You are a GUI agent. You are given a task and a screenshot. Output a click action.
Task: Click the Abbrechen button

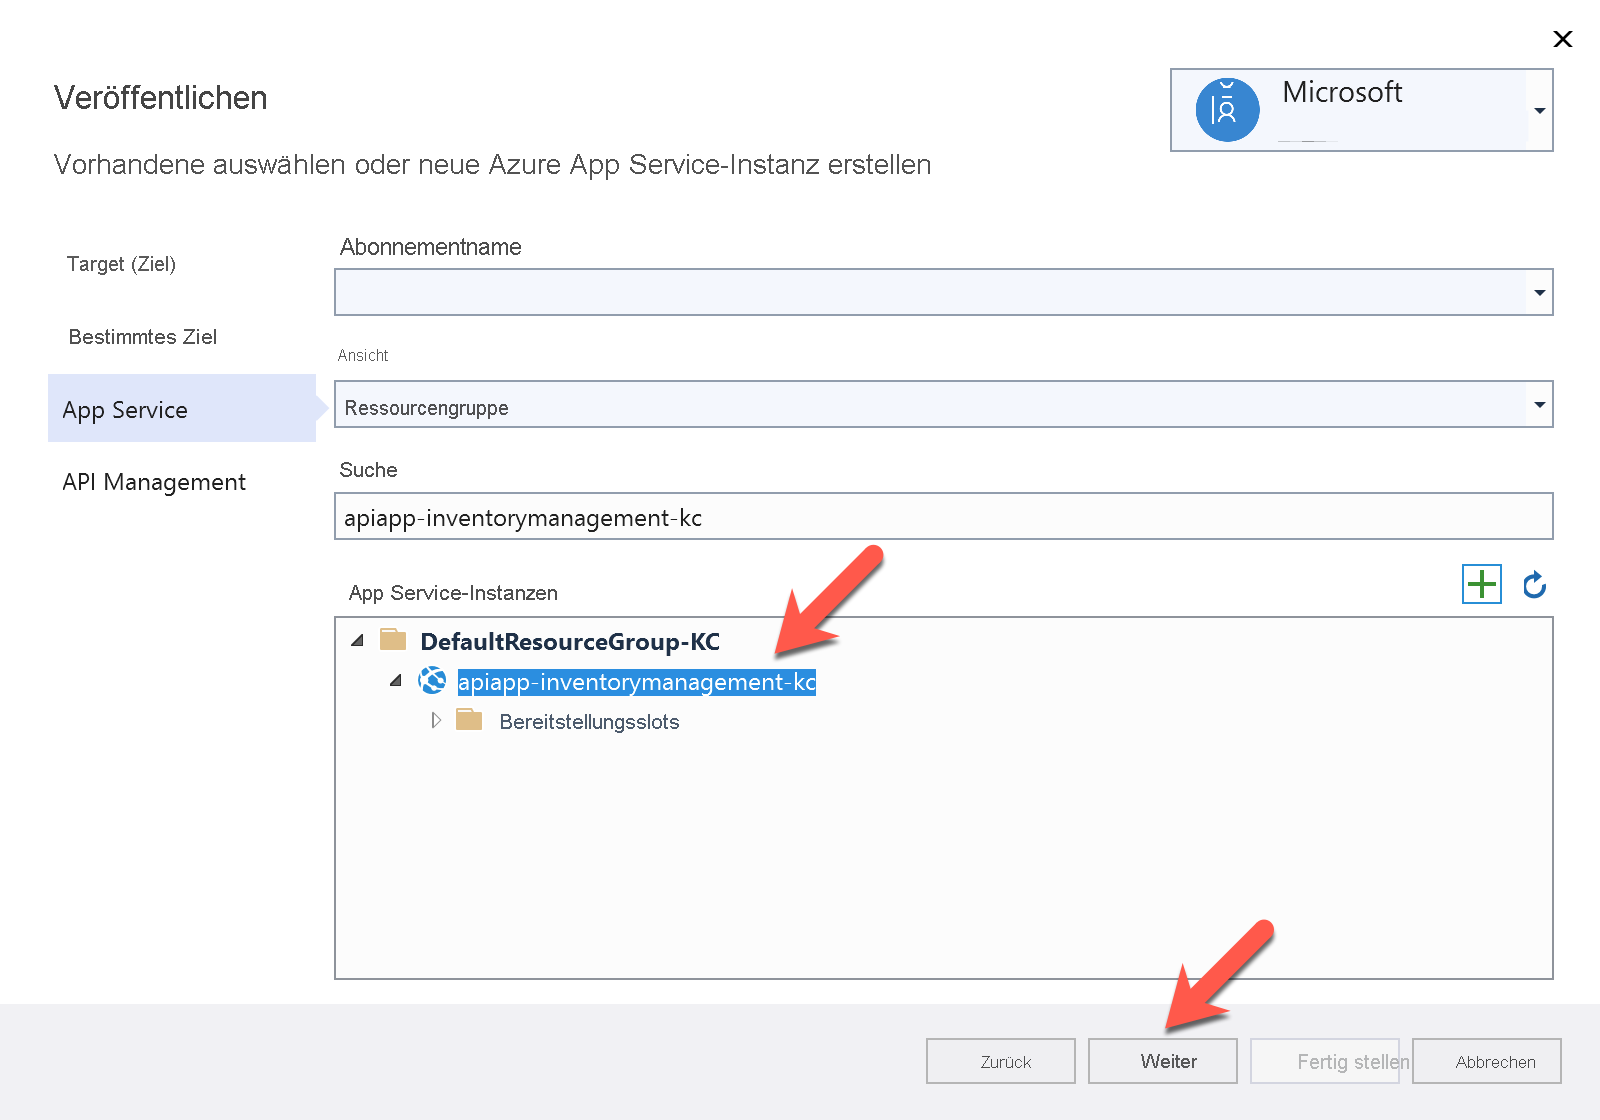point(1487,1061)
